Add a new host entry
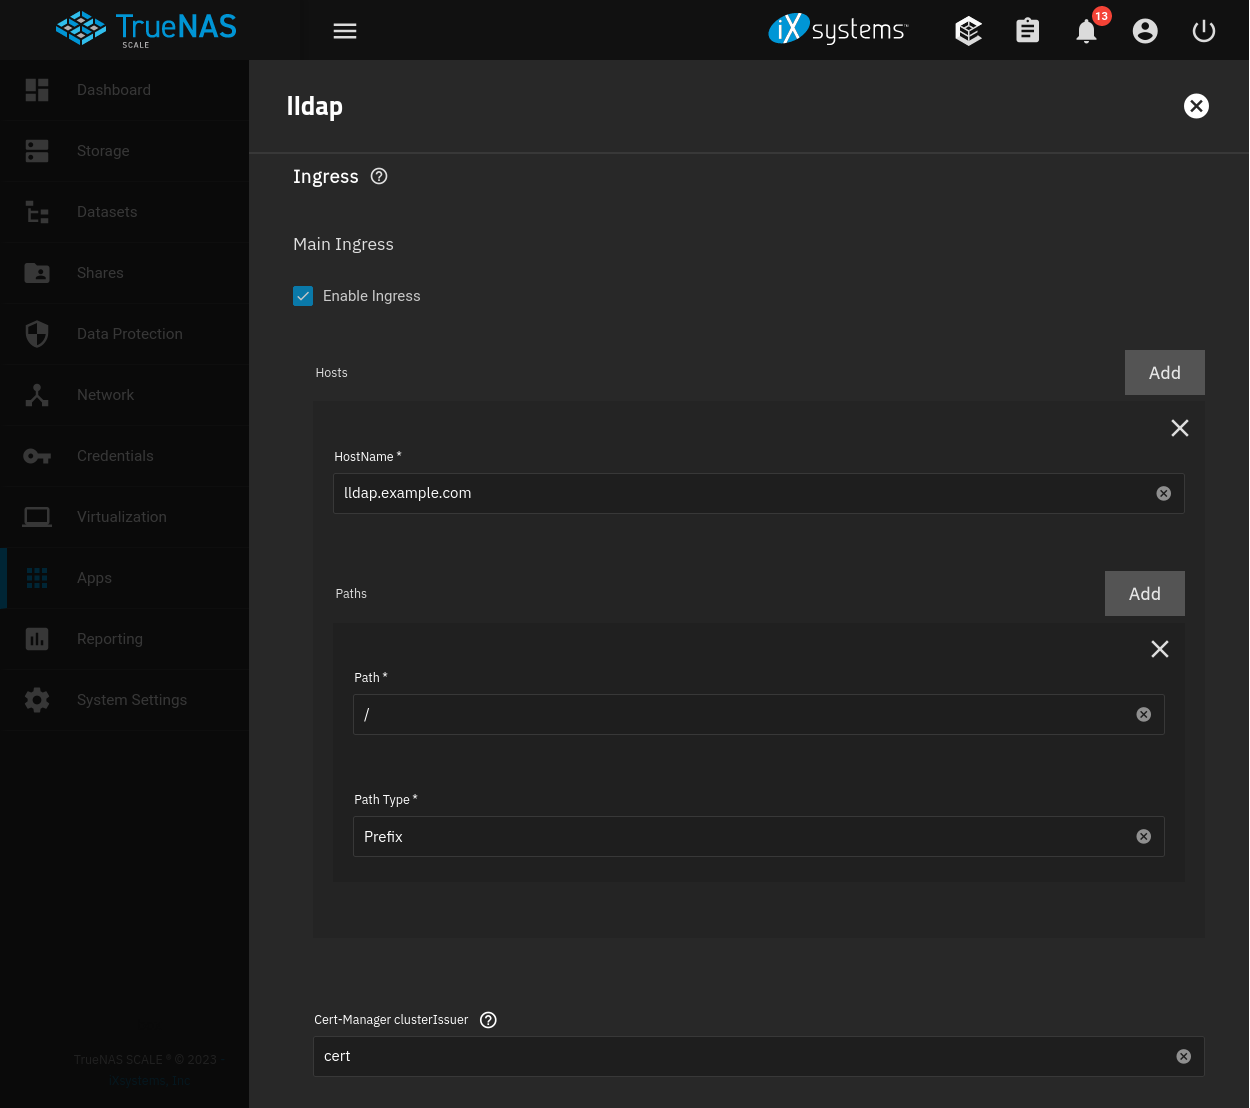The height and width of the screenshot is (1108, 1250). pyautogui.click(x=1164, y=373)
